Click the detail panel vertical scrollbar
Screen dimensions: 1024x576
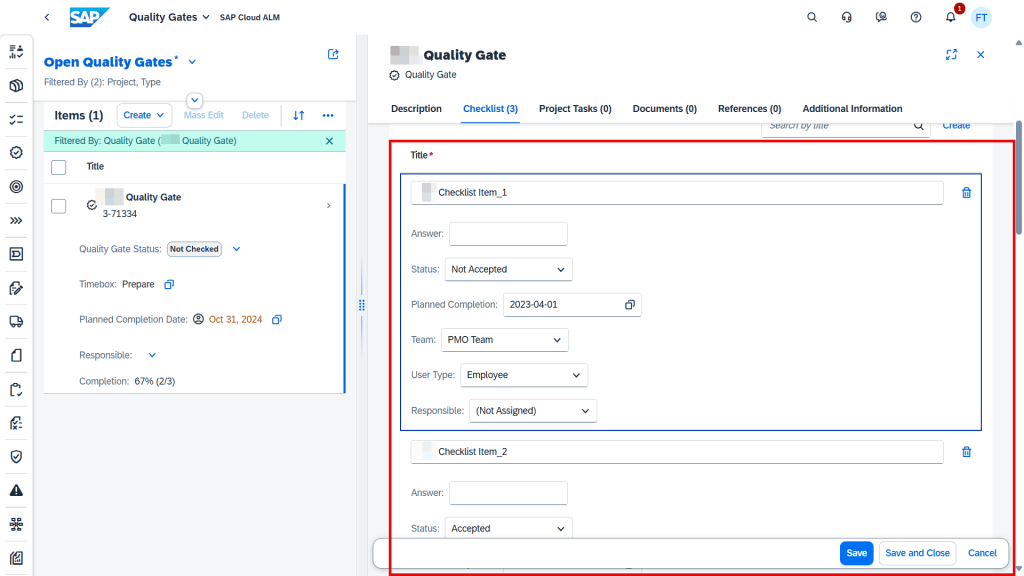1019,178
